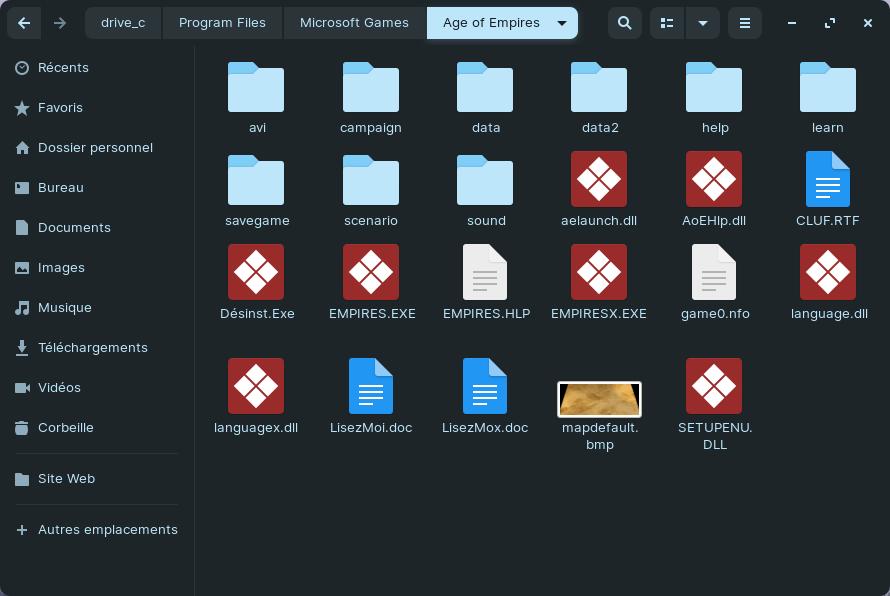The height and width of the screenshot is (596, 890).
Task: Minimize the file manager window
Action: click(792, 23)
